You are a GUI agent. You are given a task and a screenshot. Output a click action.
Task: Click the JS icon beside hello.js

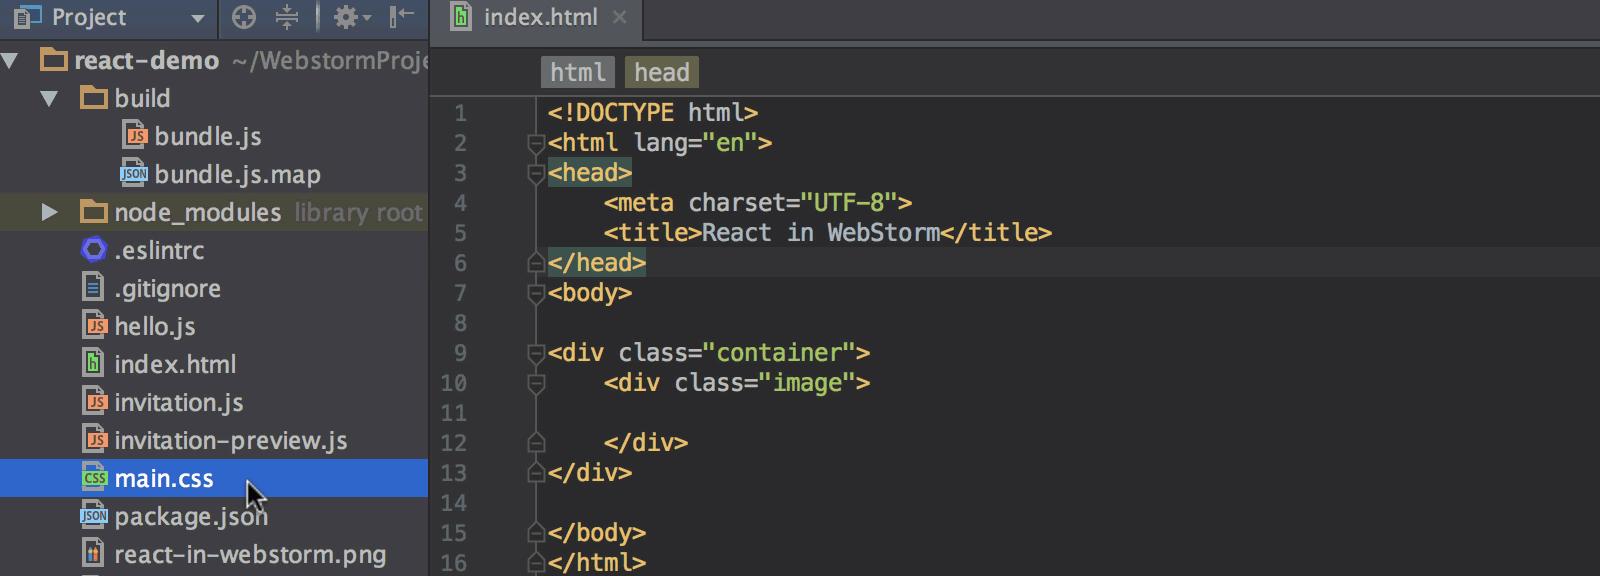[95, 325]
